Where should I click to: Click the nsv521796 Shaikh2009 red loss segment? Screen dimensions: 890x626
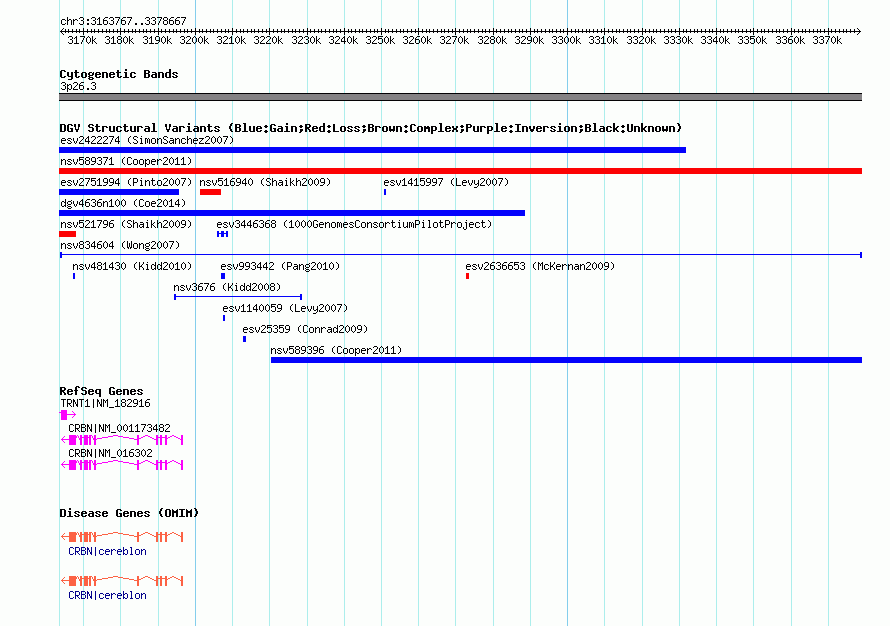(68, 234)
